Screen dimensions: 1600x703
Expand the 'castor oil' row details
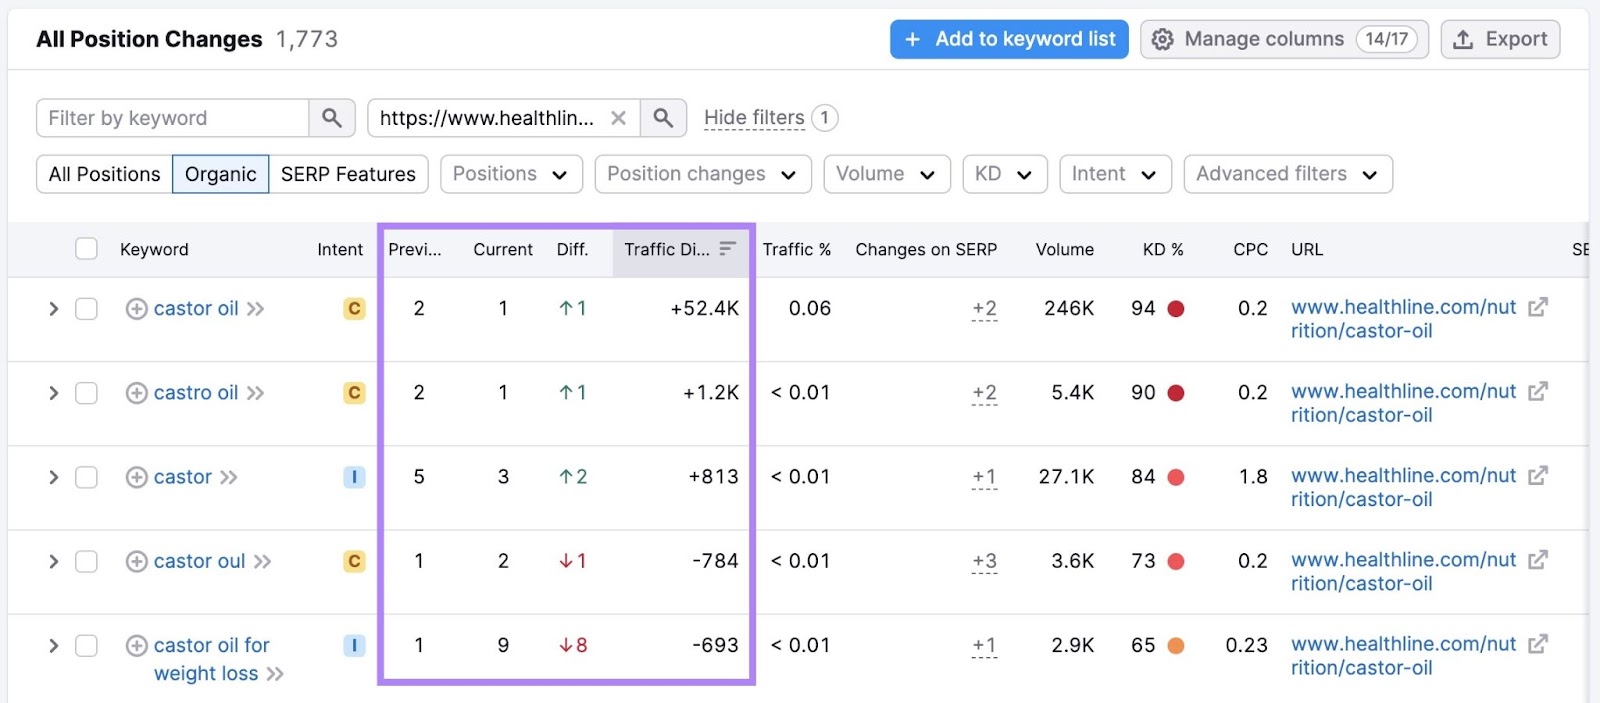click(54, 309)
